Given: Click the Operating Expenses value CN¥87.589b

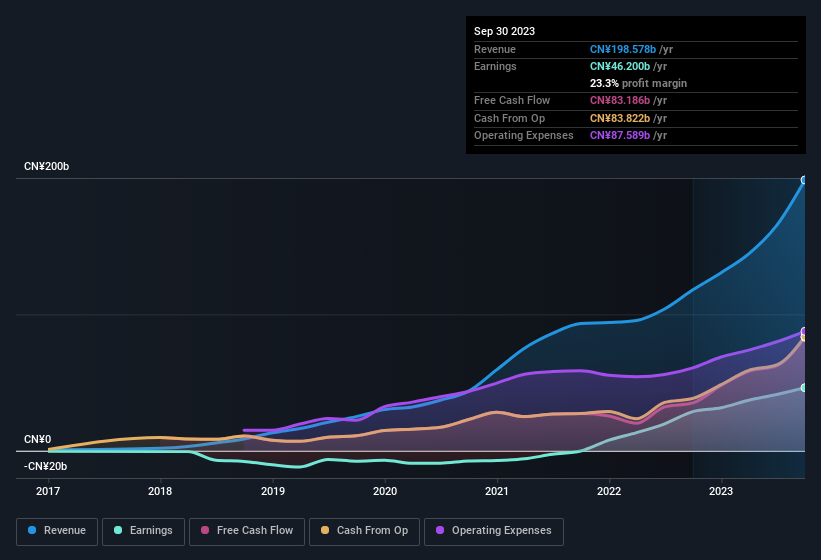Looking at the screenshot, I should [x=620, y=136].
